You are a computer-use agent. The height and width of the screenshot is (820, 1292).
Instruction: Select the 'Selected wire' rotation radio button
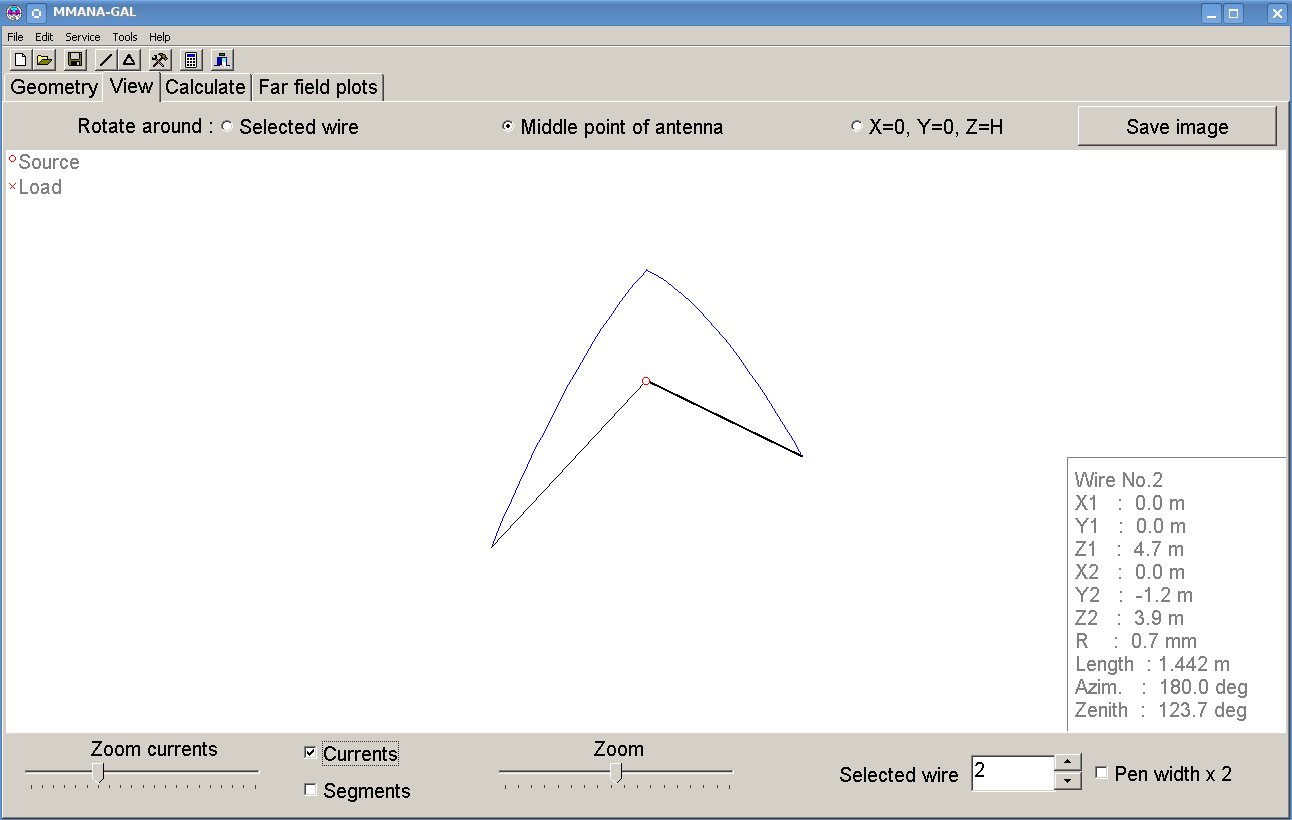(x=226, y=127)
